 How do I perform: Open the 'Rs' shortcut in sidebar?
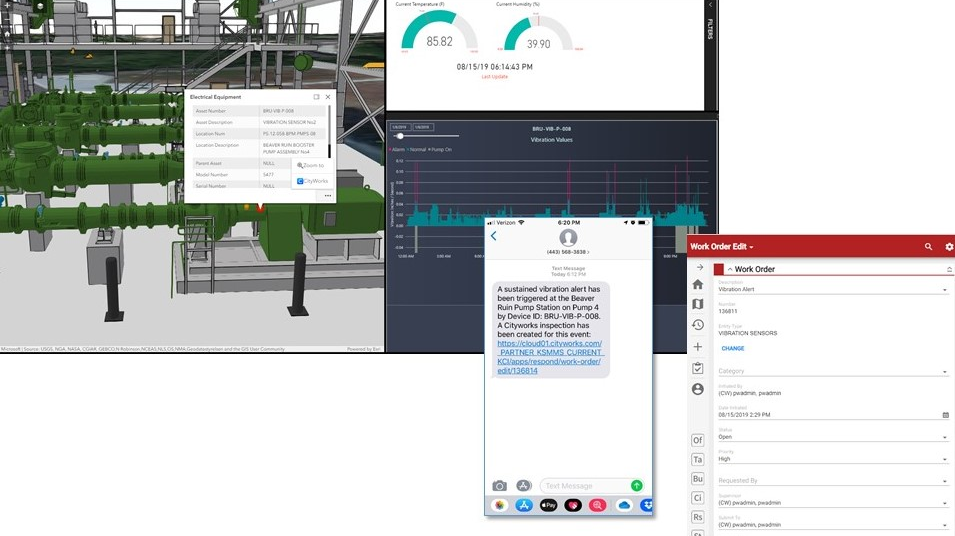pos(698,517)
